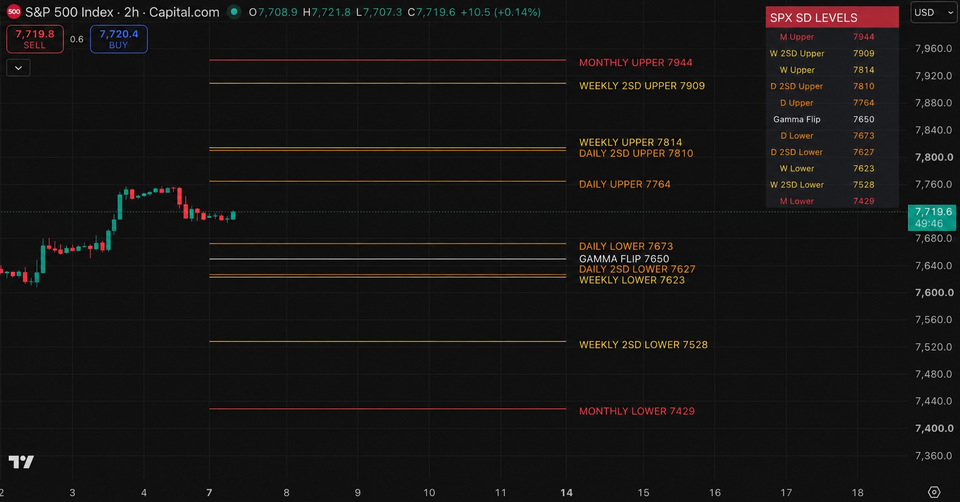This screenshot has width=960, height=502.
Task: Click the S&P 500 red logo icon
Action: pos(13,12)
